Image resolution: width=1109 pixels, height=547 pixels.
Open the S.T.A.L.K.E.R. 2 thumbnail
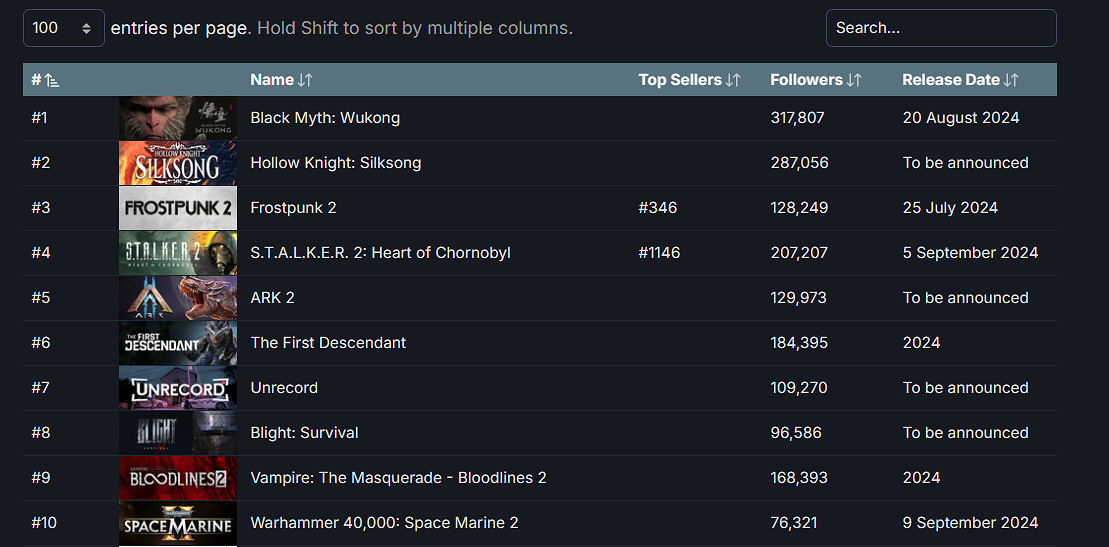click(x=178, y=253)
